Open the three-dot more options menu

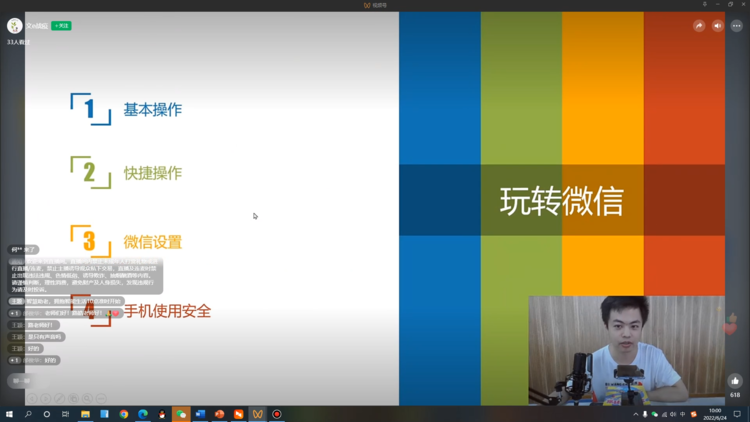tap(736, 26)
